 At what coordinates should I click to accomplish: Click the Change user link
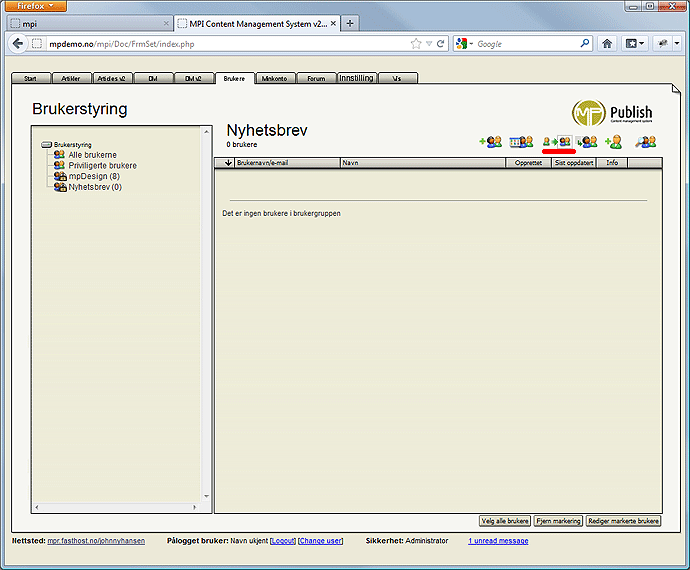click(x=321, y=541)
